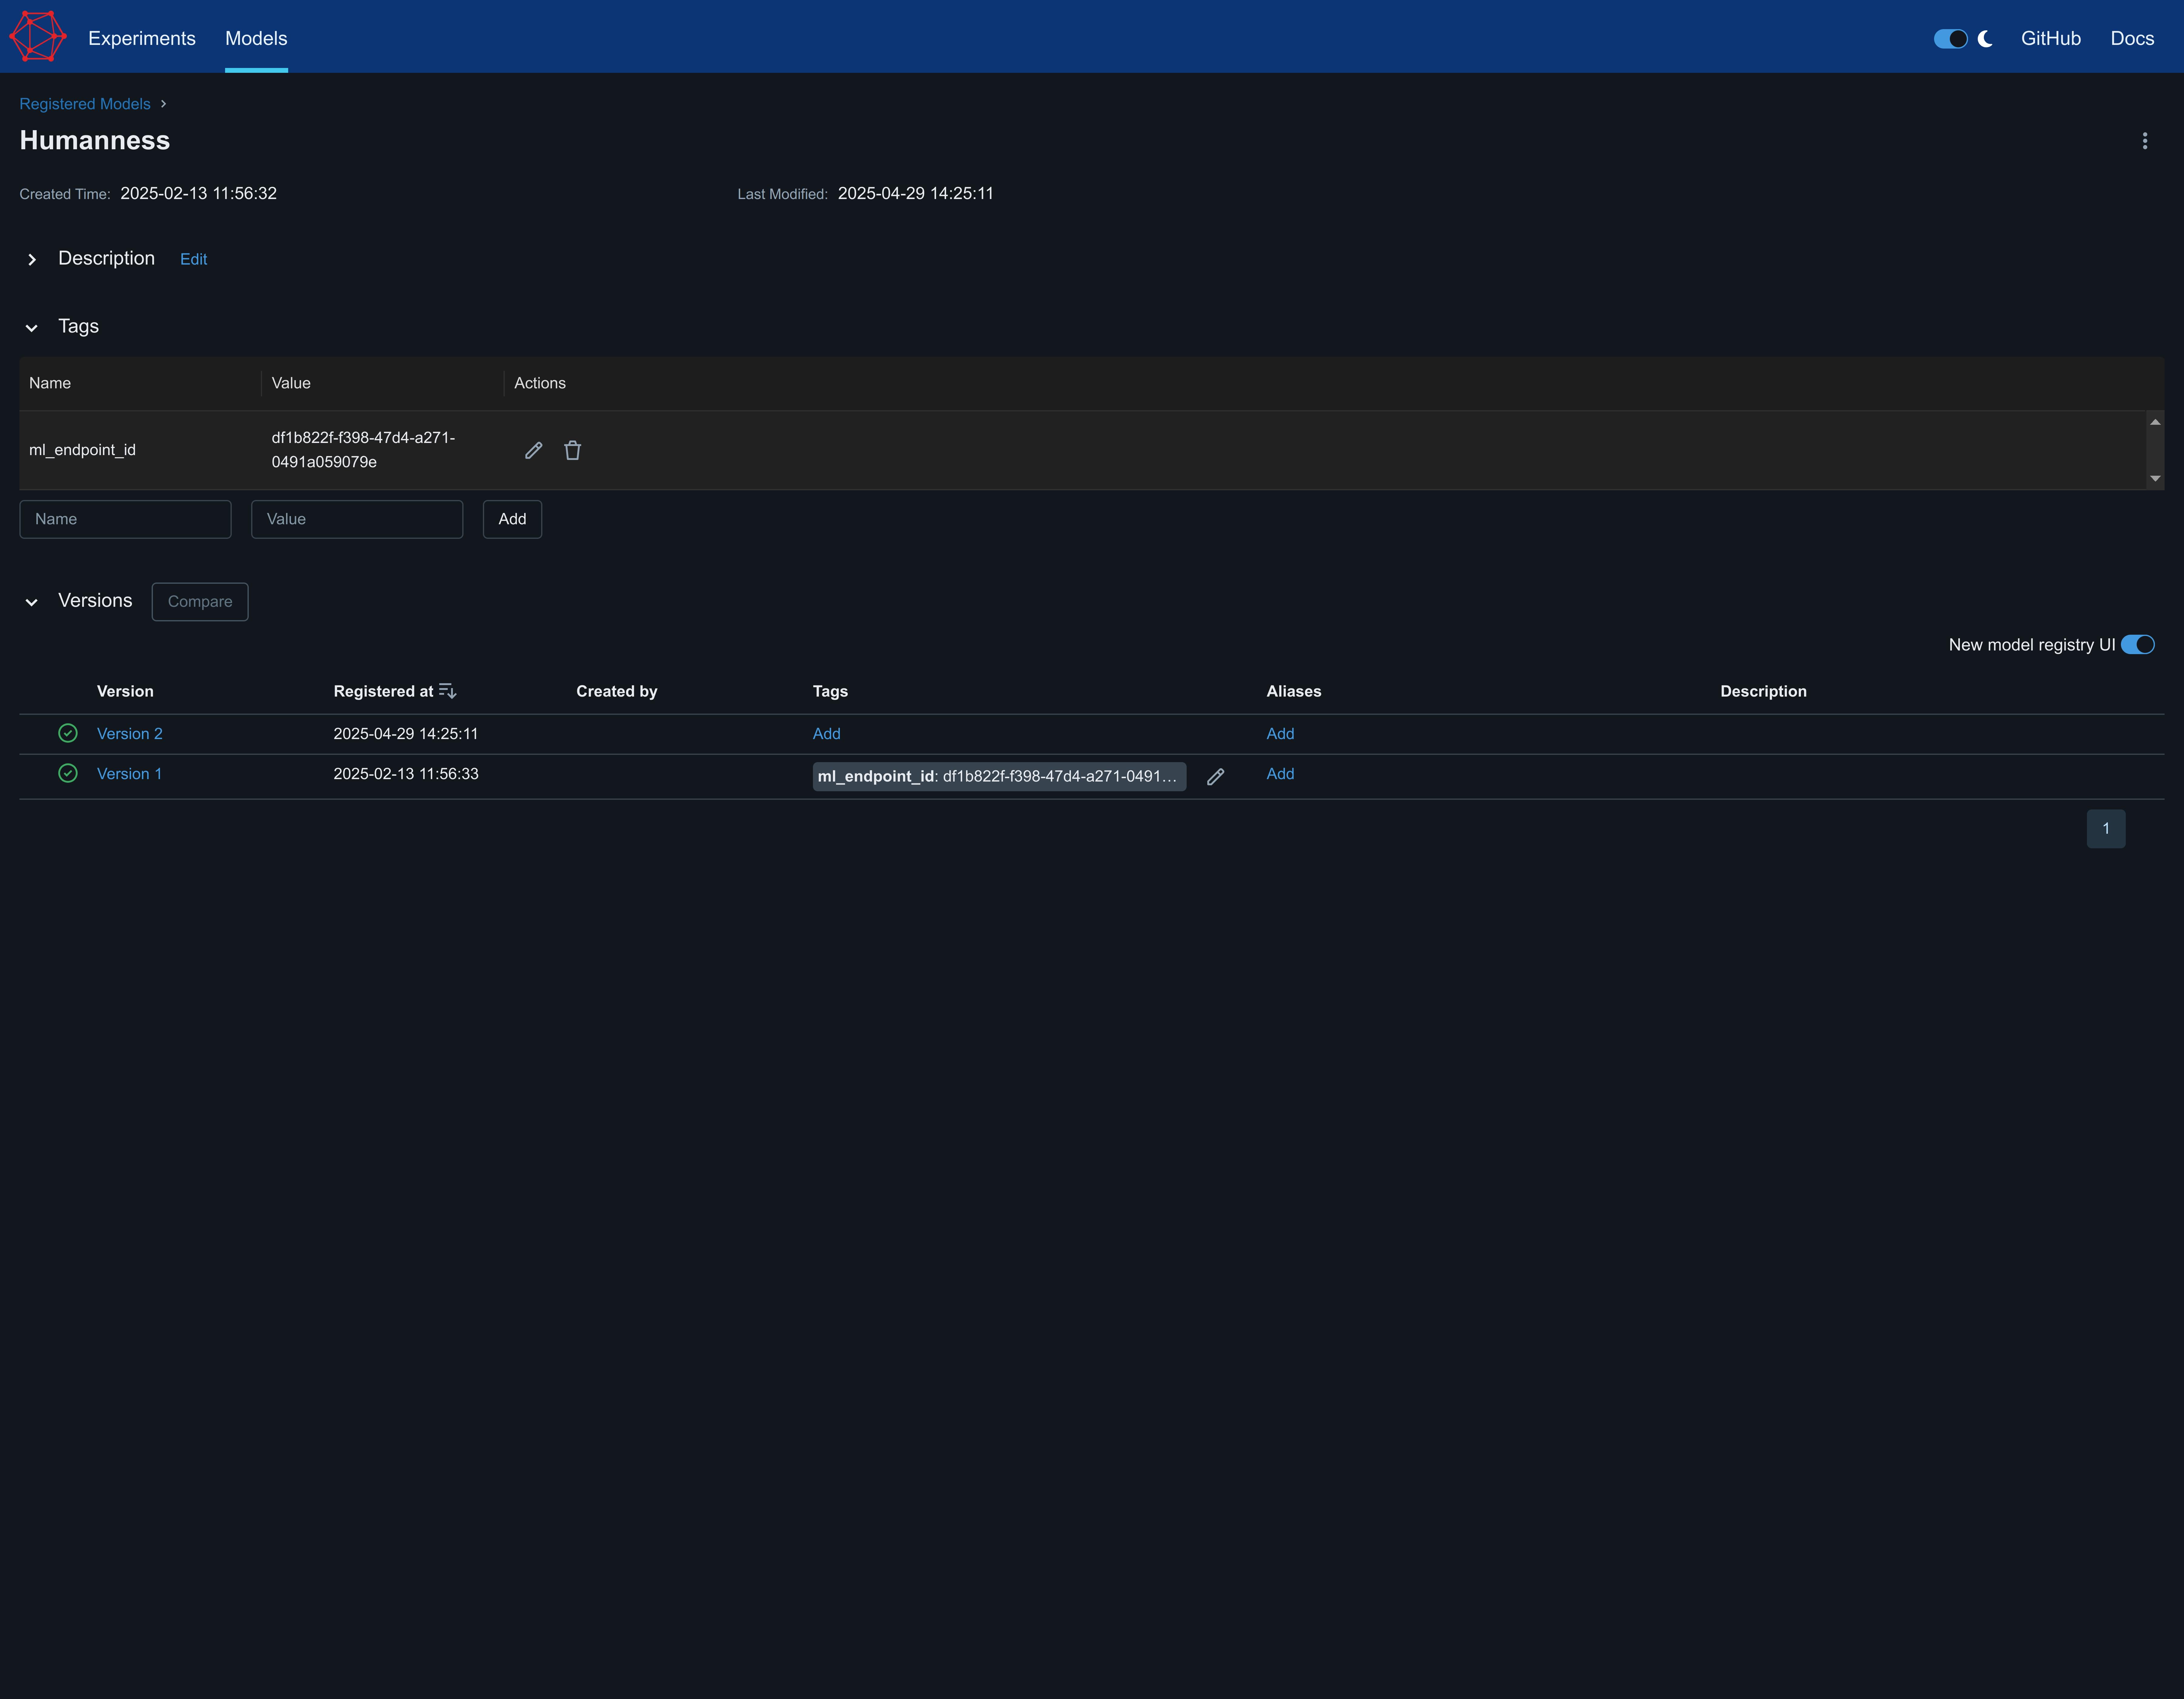Click the Humanness model title
2184x1699 pixels.
[95, 140]
